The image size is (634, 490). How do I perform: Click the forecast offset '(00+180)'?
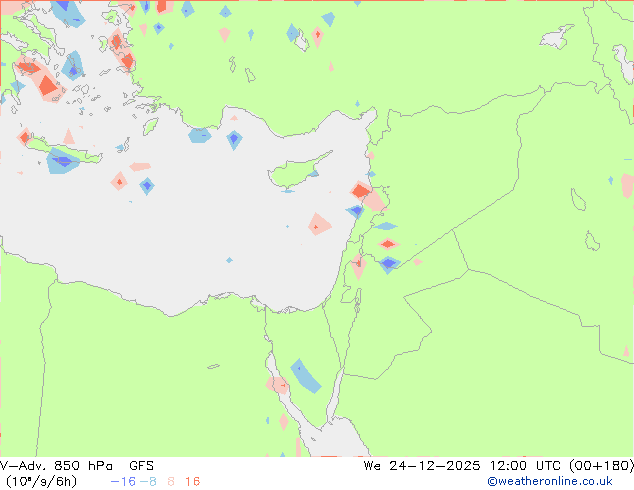point(601,466)
